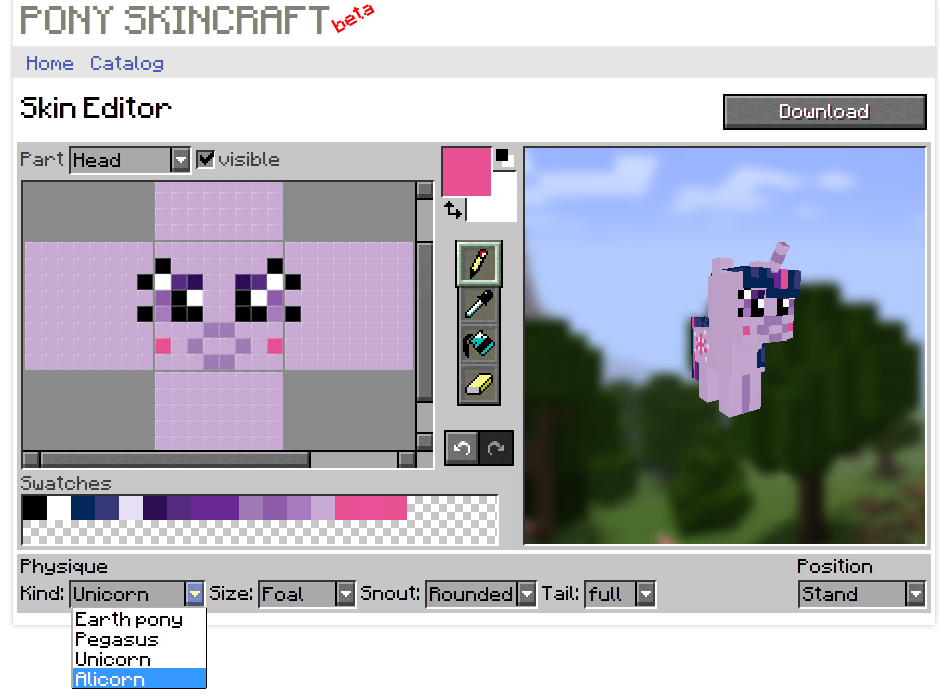The image size is (947, 696).
Task: Select the Eraser tool
Action: [x=478, y=384]
